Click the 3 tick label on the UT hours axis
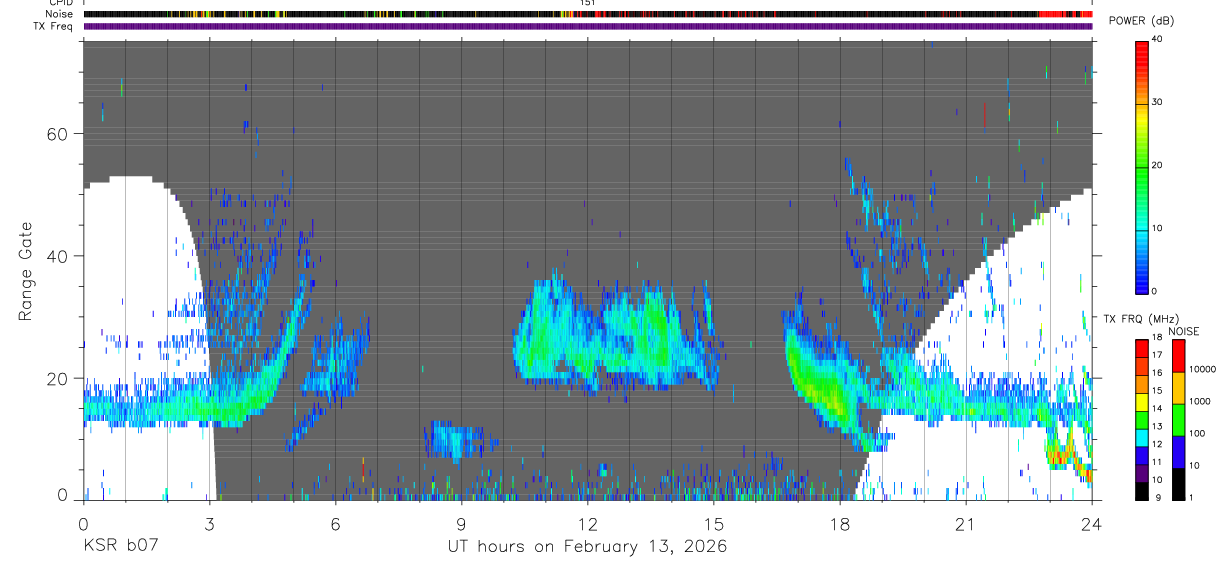 pos(209,524)
